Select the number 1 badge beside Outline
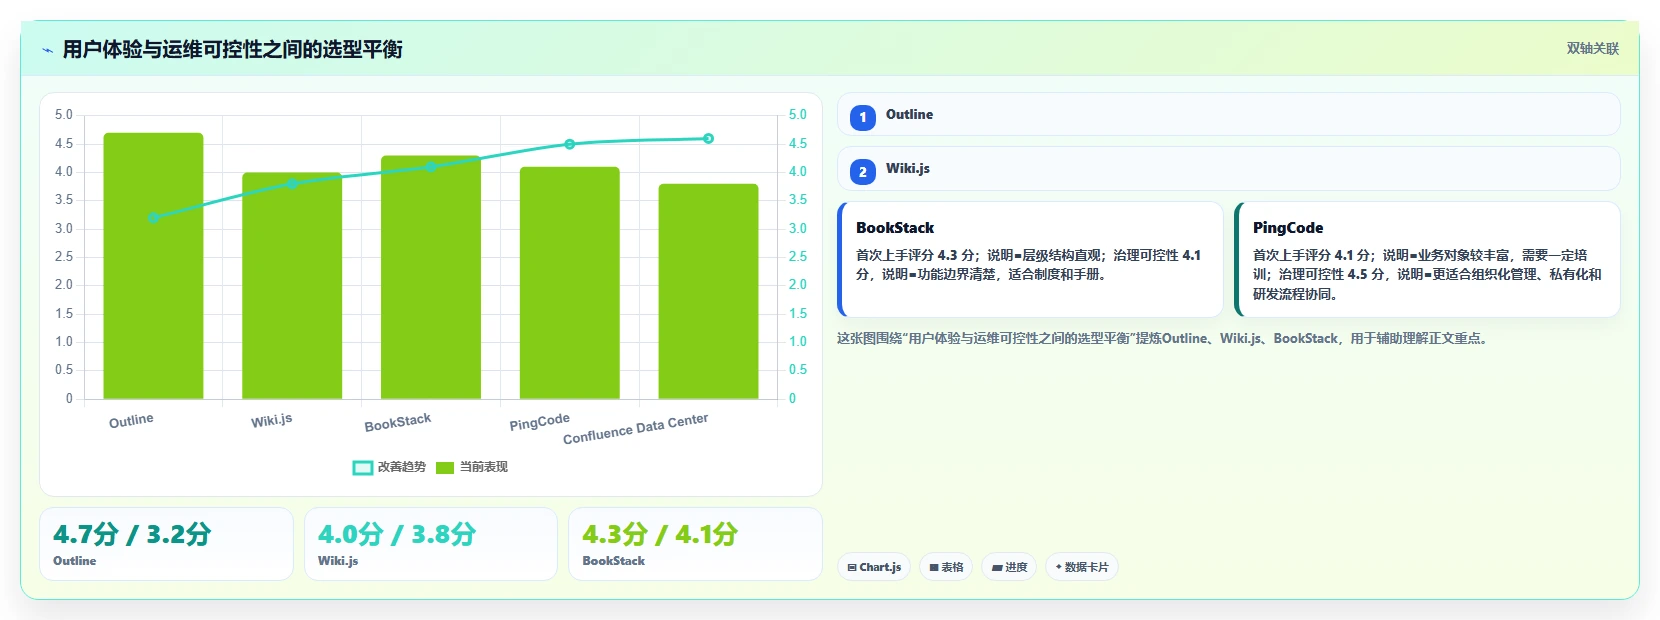 (863, 117)
